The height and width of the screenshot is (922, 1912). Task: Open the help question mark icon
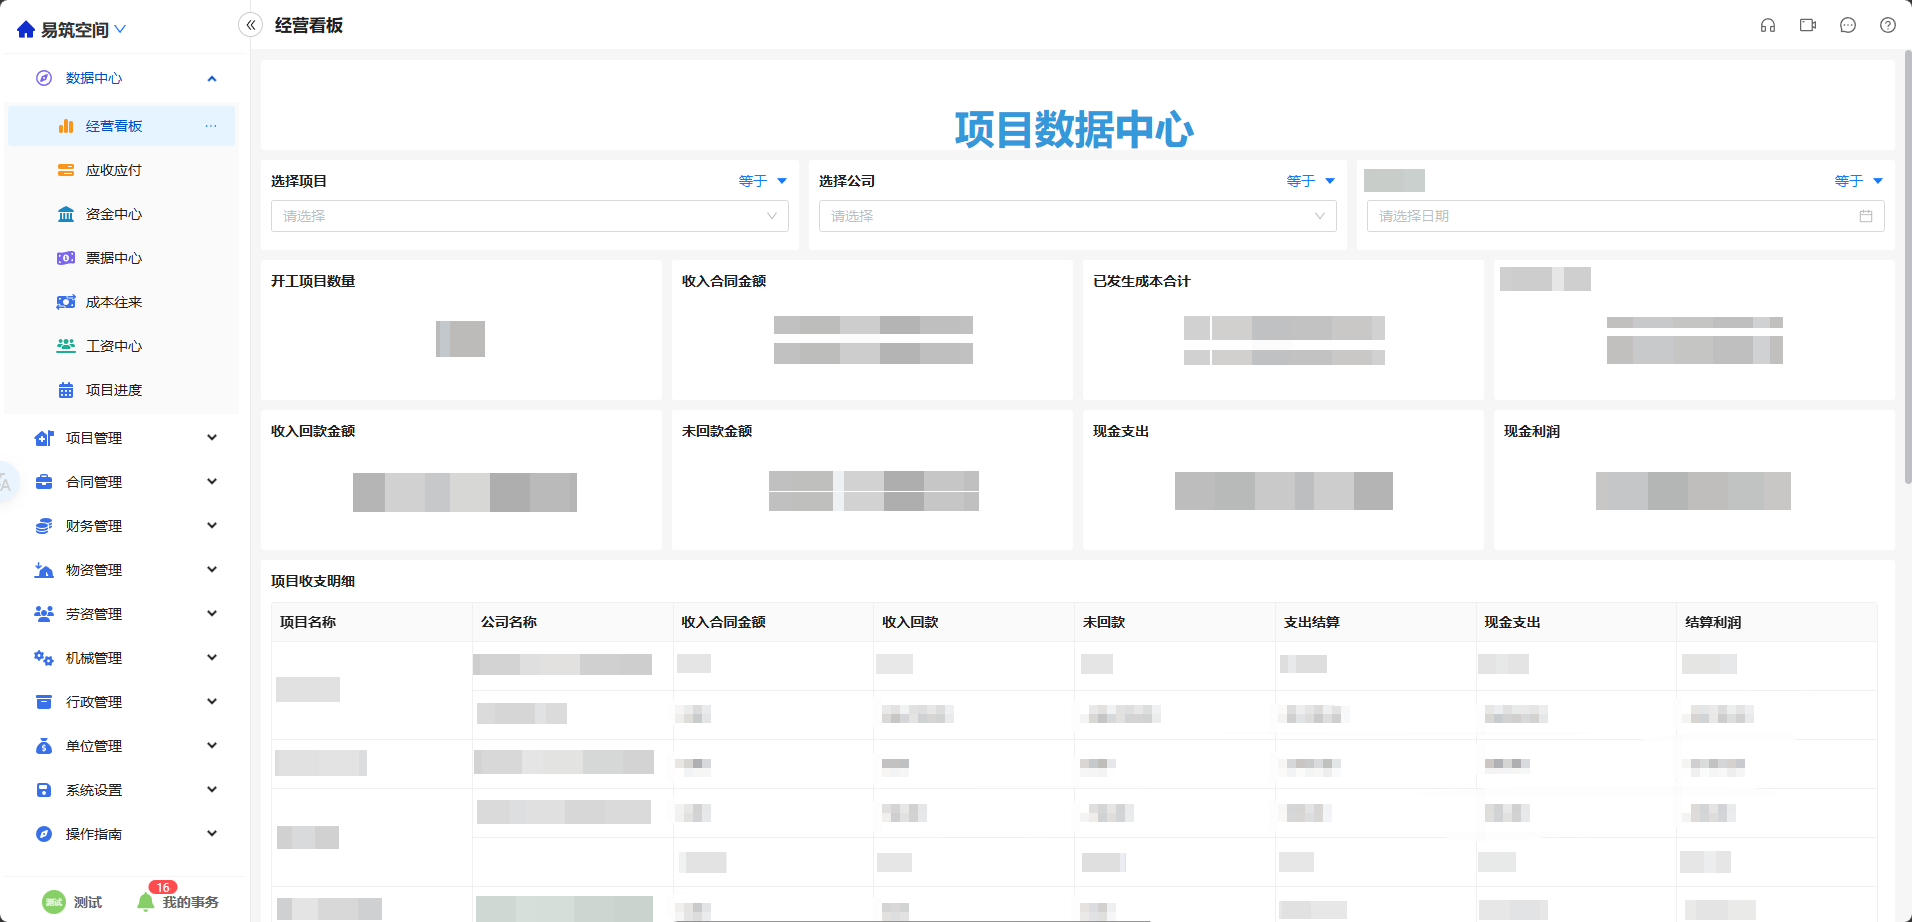(x=1887, y=26)
